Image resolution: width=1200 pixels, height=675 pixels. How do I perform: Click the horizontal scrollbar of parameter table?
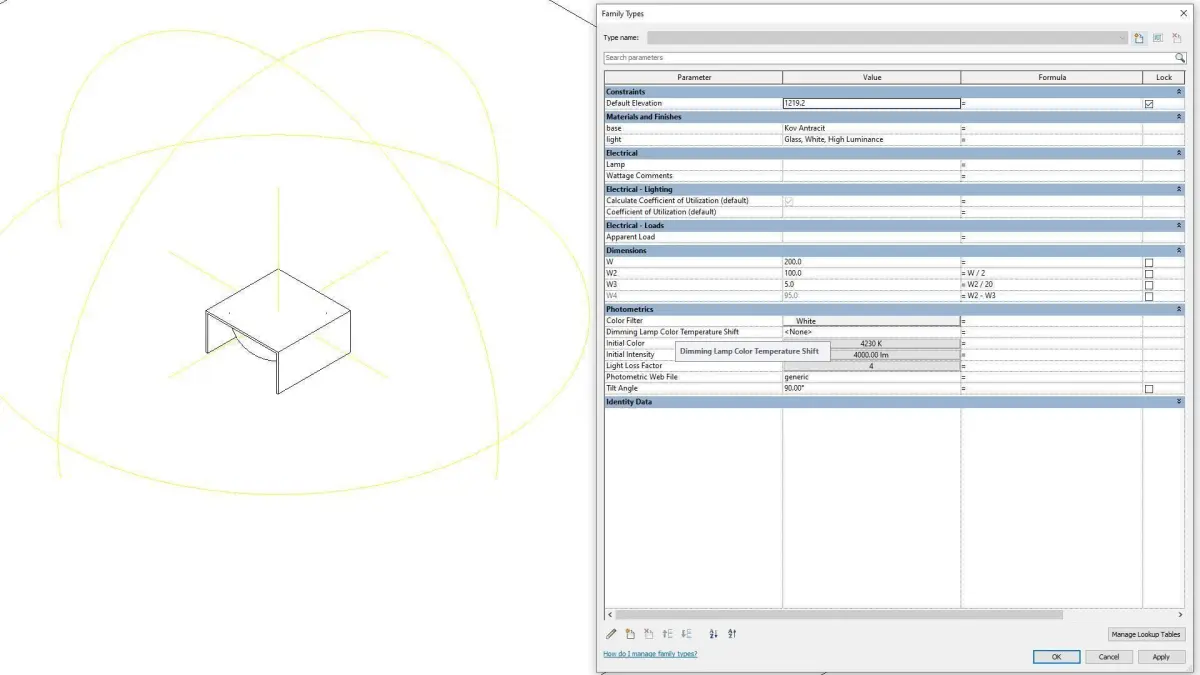pos(839,615)
